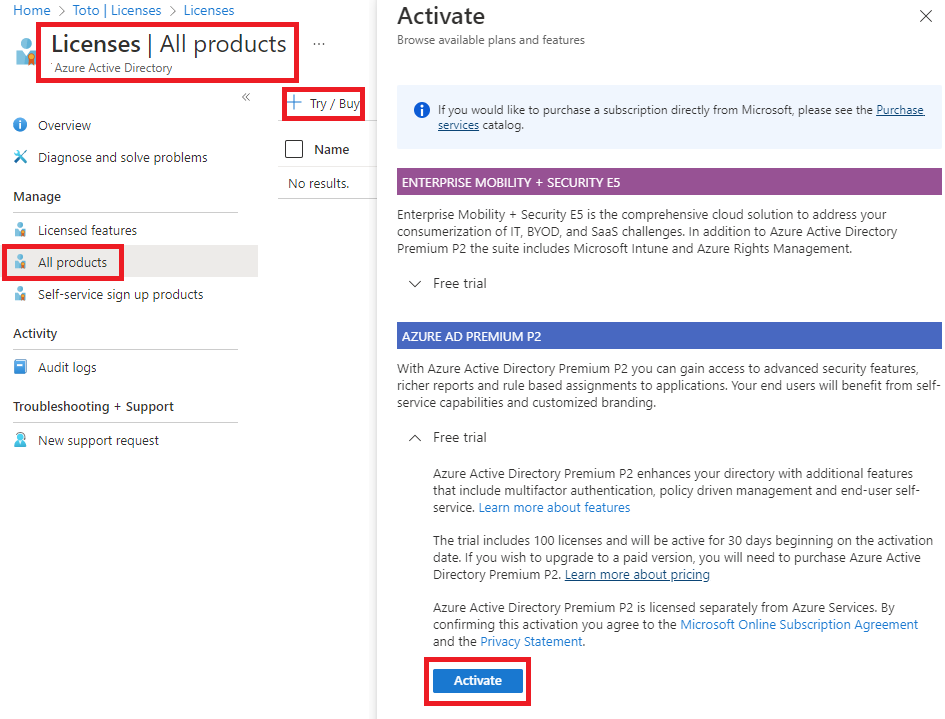Click the Licenses | All products title

pyautogui.click(x=169, y=44)
